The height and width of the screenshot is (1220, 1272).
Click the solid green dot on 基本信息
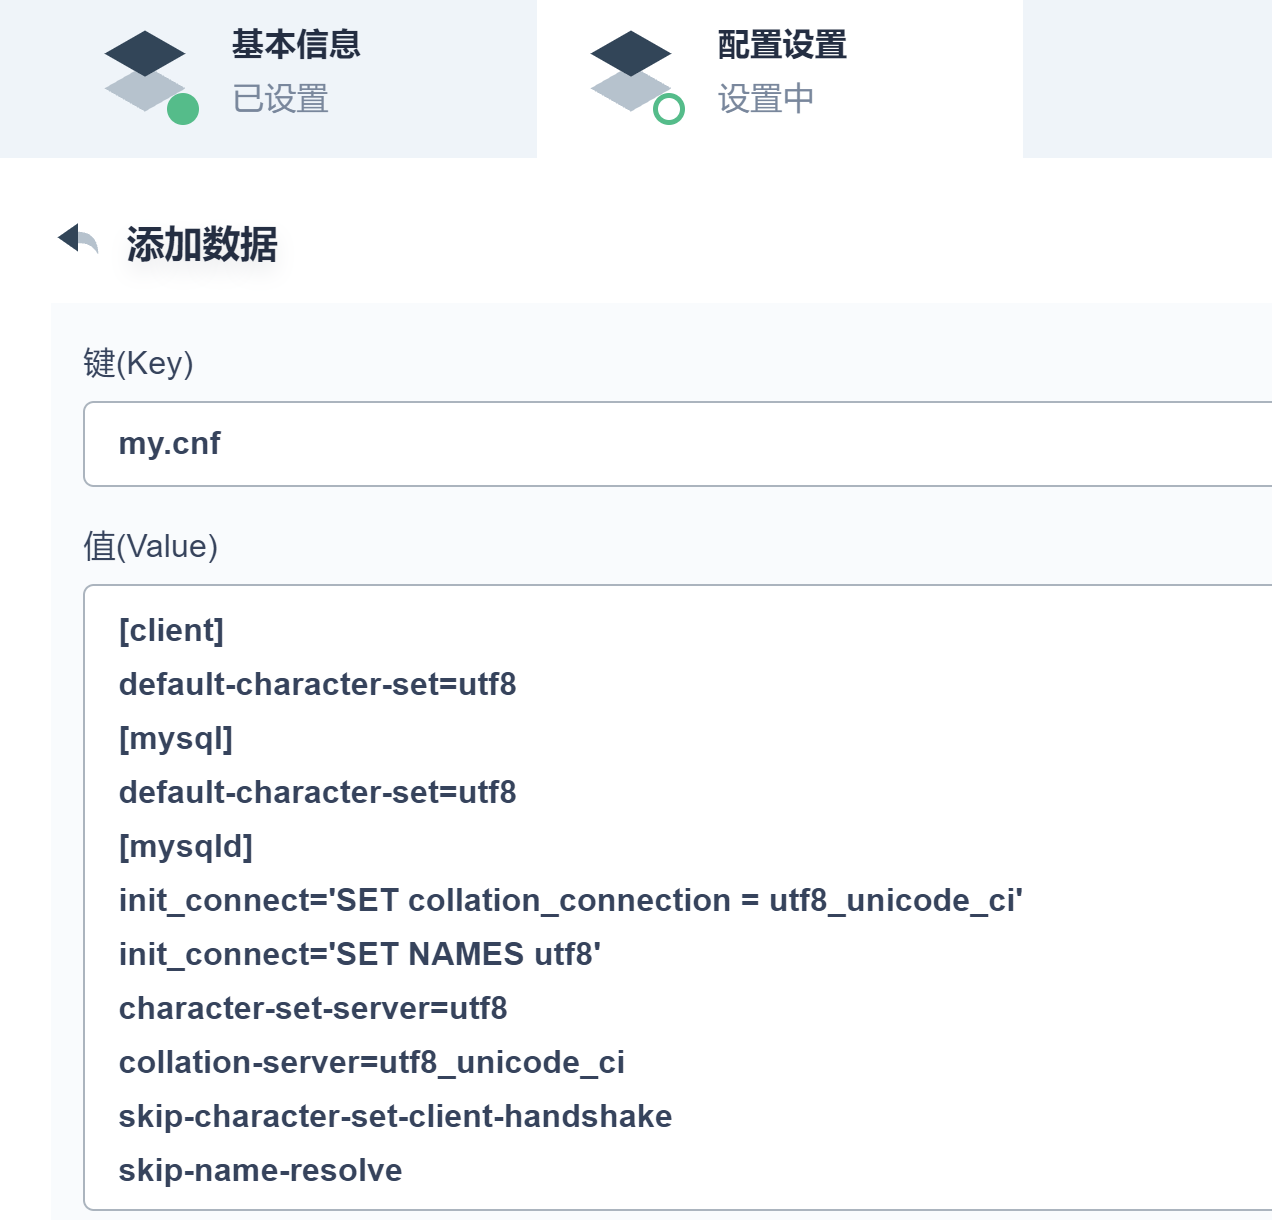(182, 109)
